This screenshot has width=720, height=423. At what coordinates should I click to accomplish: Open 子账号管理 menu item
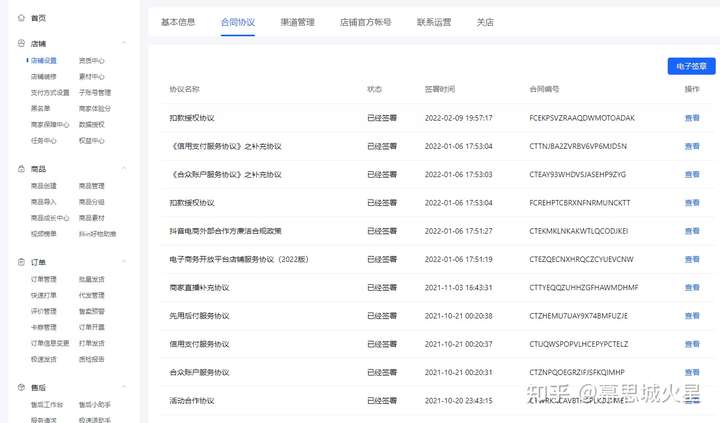(95, 93)
